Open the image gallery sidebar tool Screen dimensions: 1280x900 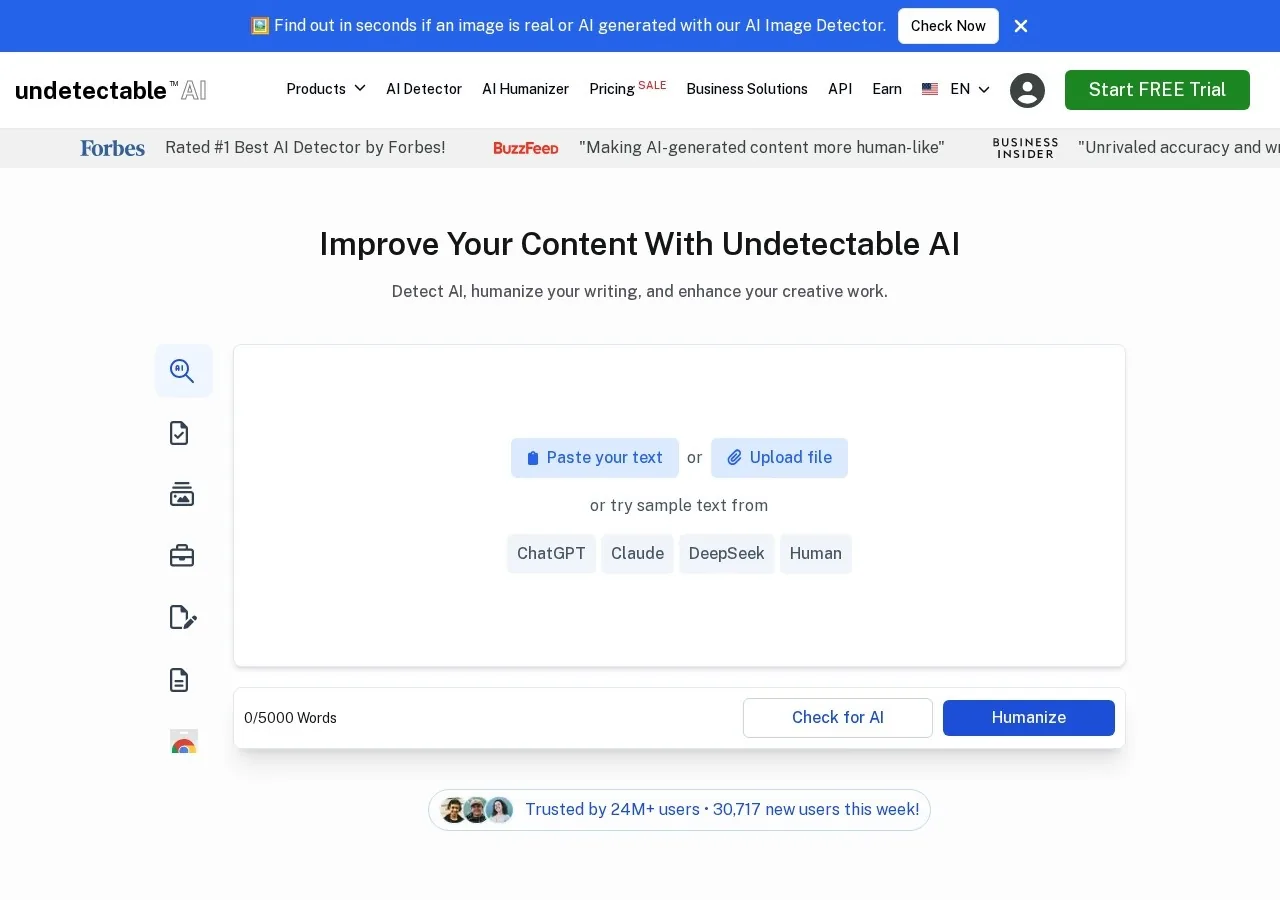click(182, 494)
